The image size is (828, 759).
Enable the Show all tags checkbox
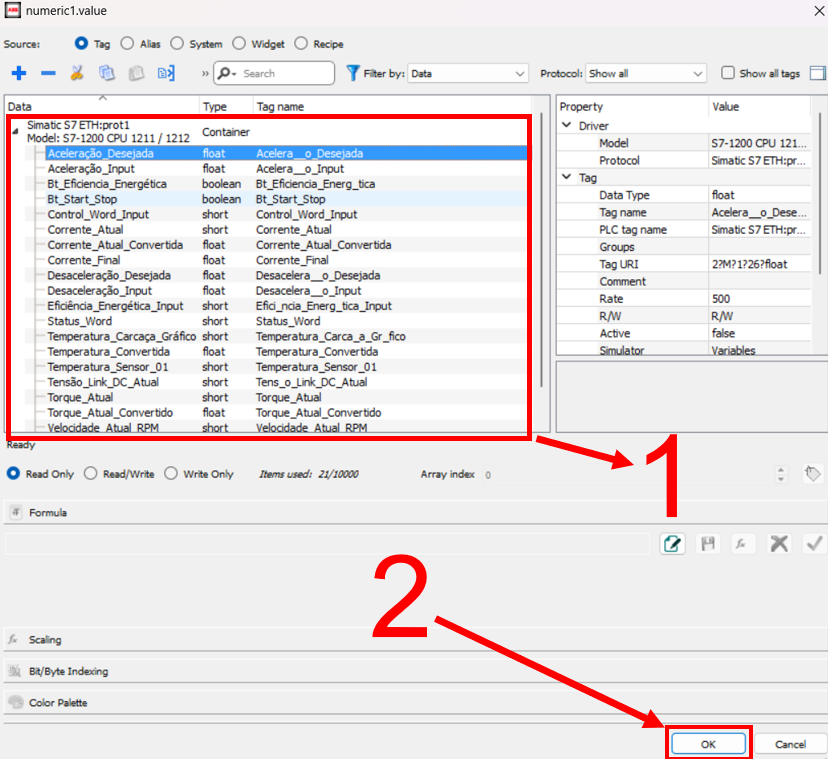tap(728, 73)
